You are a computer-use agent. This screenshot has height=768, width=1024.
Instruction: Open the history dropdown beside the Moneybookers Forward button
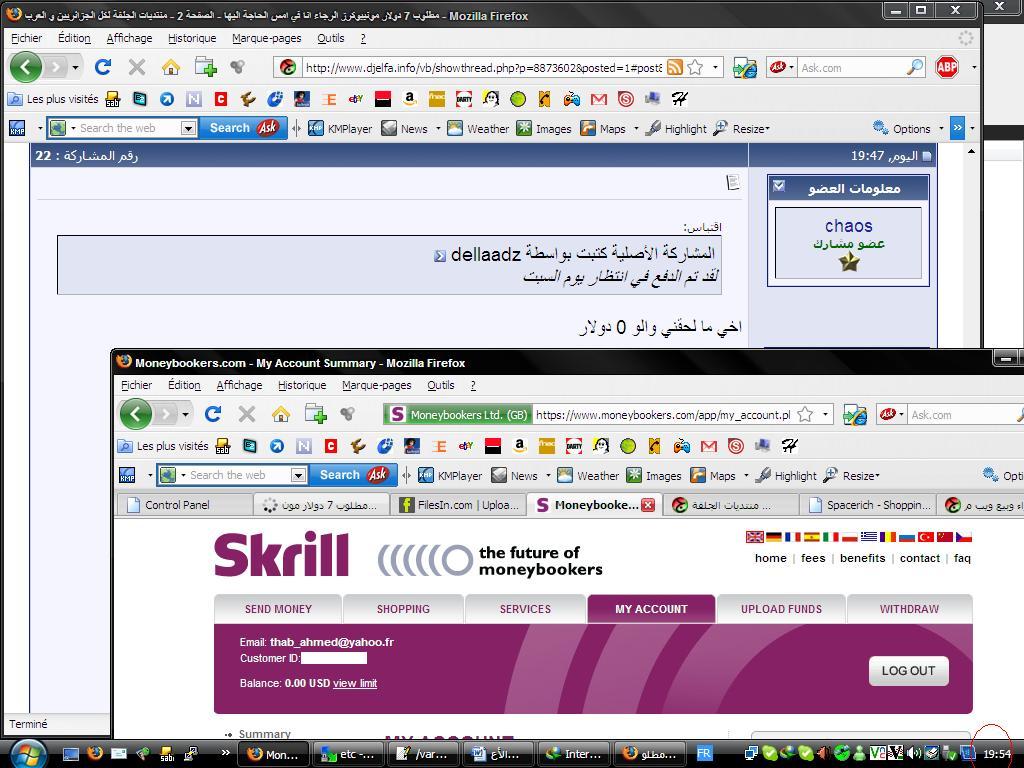pos(185,414)
